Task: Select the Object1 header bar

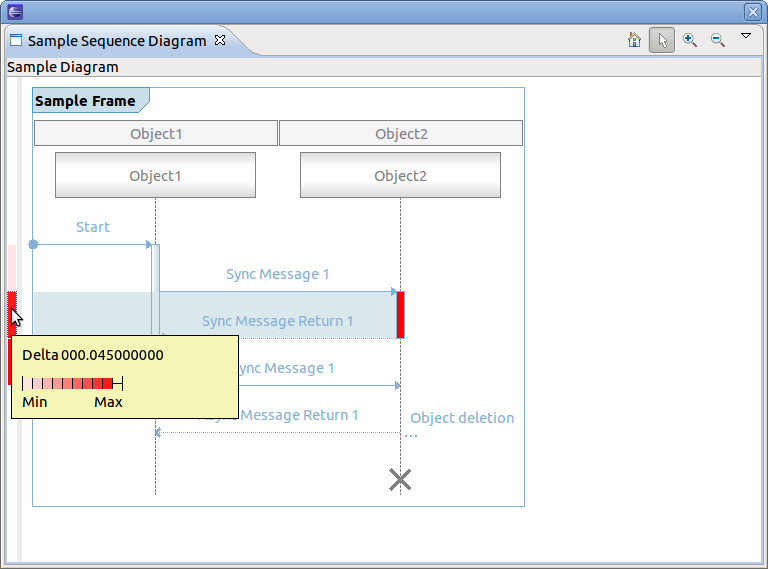Action: coord(156,134)
